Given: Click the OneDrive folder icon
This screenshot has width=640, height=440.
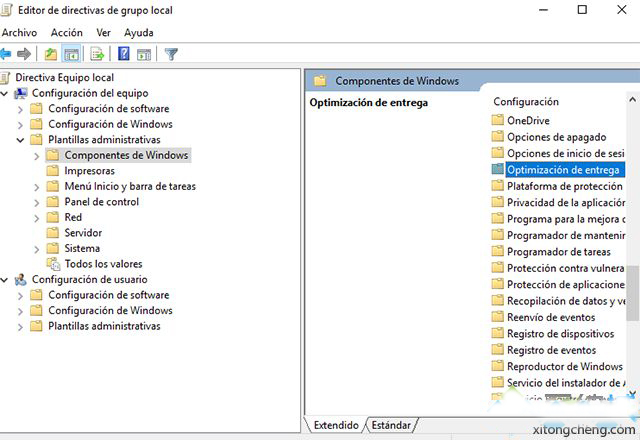Looking at the screenshot, I should 497,120.
